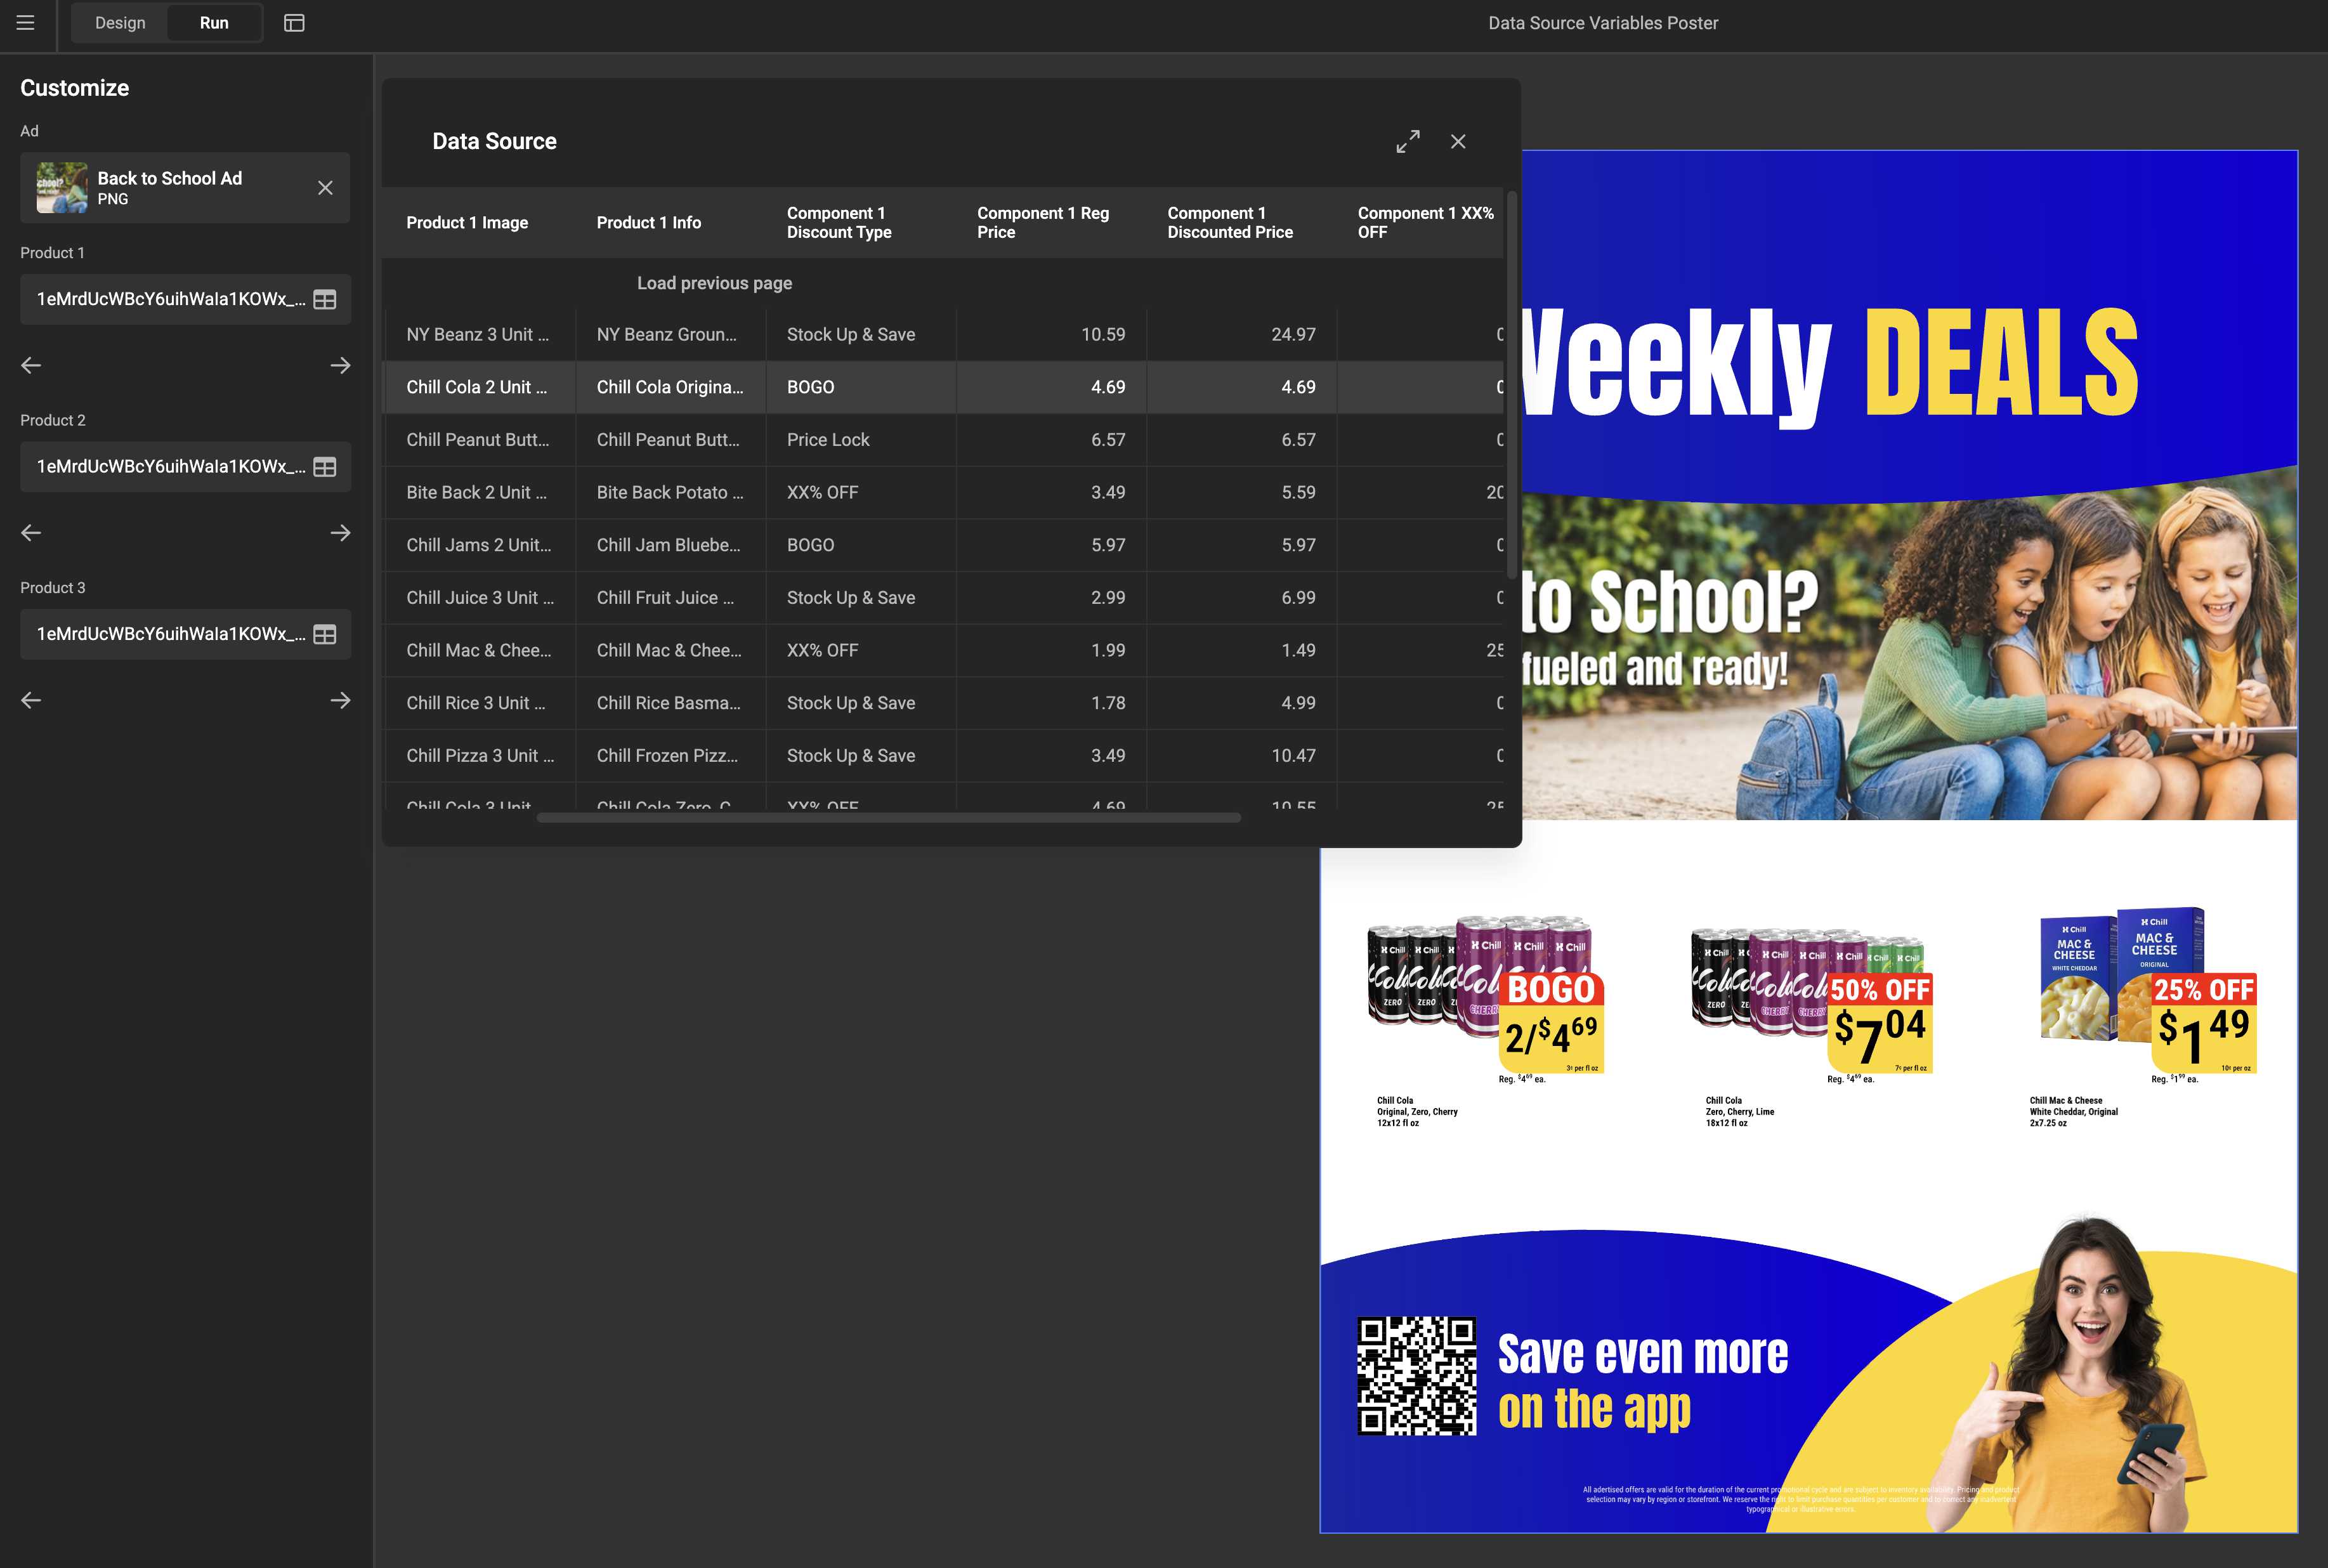This screenshot has height=1568, width=2328.
Task: Click the Price Lock discount type cell
Action: [x=860, y=440]
